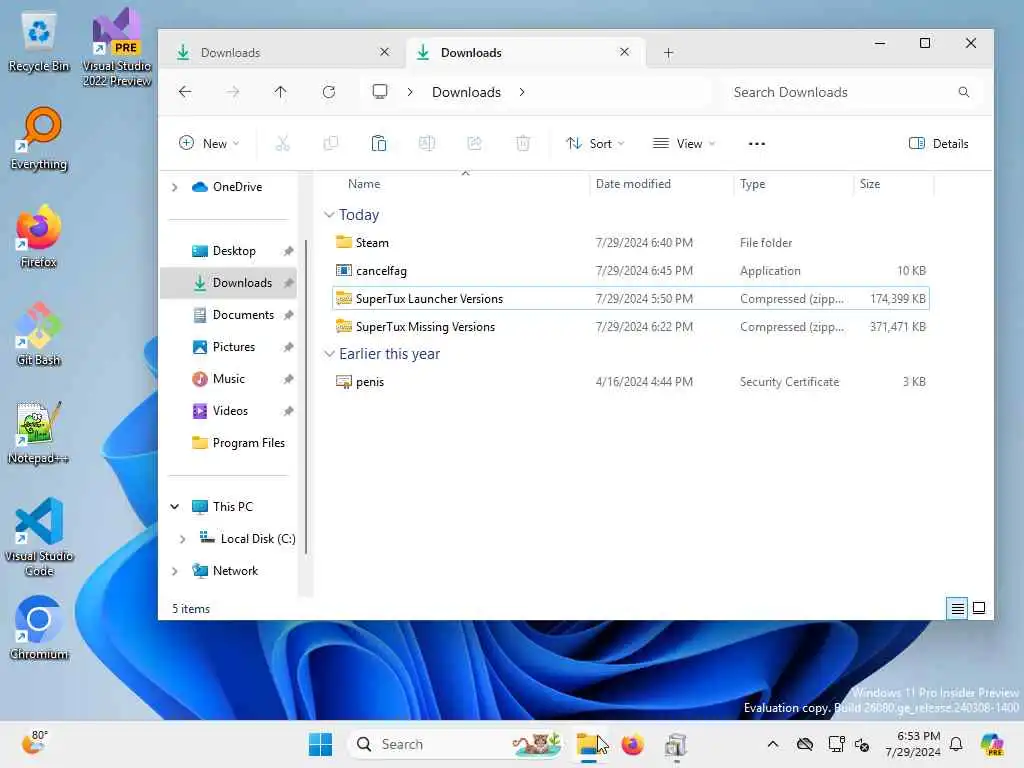
Task: Switch to the first Downloads tab
Action: coord(283,52)
